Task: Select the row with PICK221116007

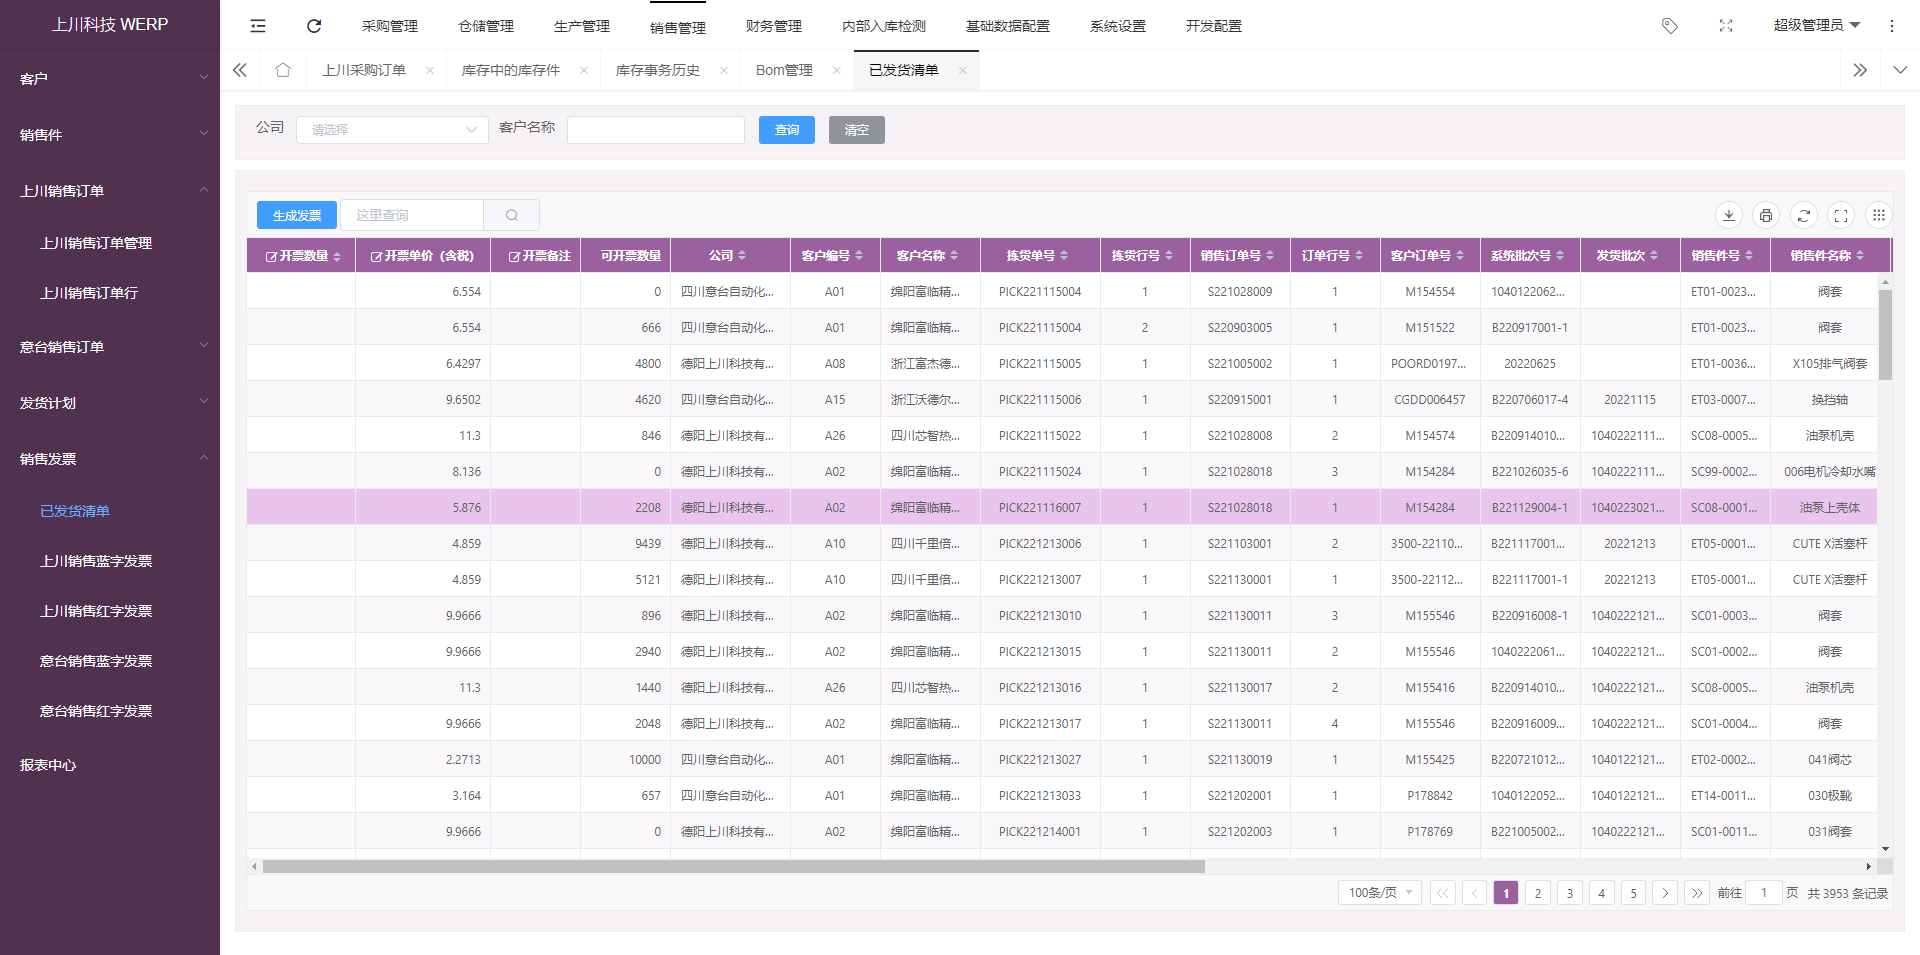Action: coord(1062,507)
